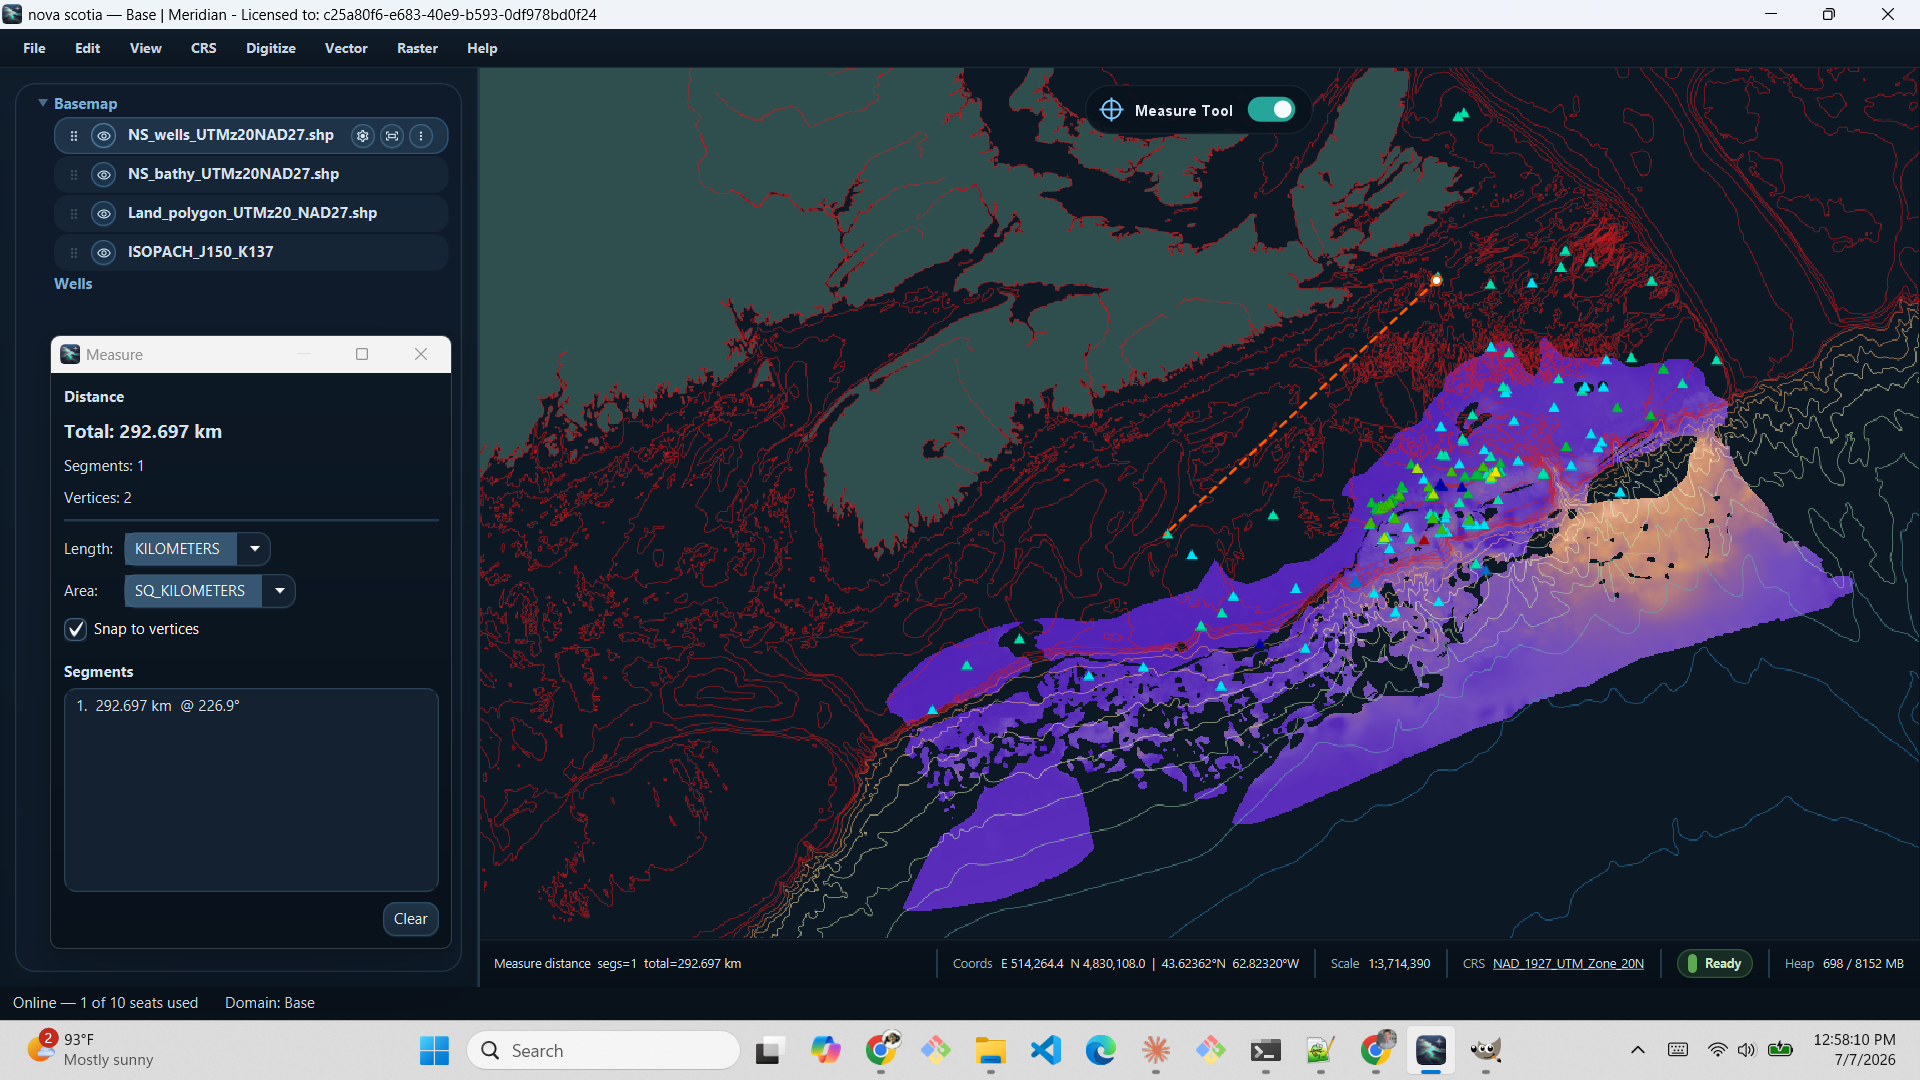Image resolution: width=1920 pixels, height=1080 pixels.
Task: Select the ISOPACH_J150_K137 layer row
Action: 251,253
